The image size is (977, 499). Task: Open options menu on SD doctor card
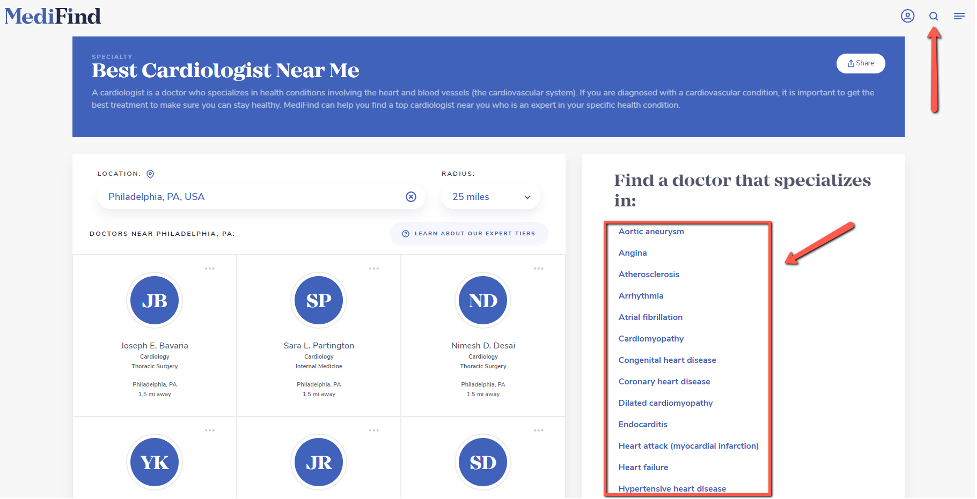[x=538, y=430]
